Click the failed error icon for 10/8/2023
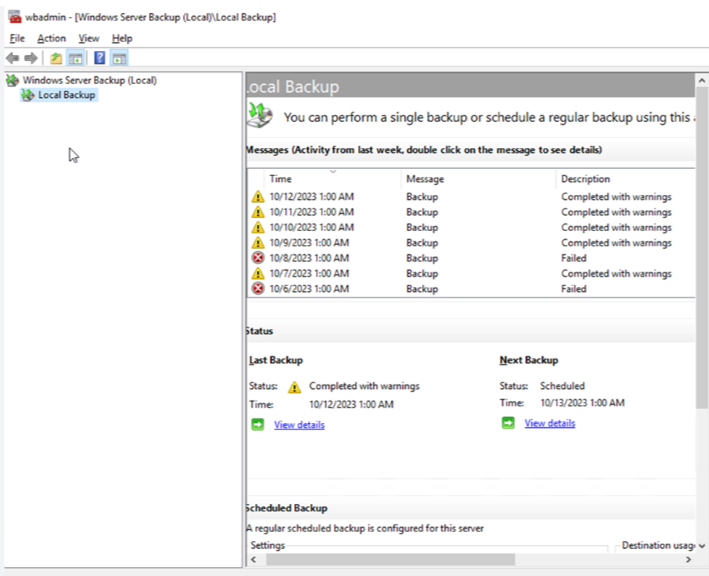Image resolution: width=709 pixels, height=576 pixels. tap(258, 258)
